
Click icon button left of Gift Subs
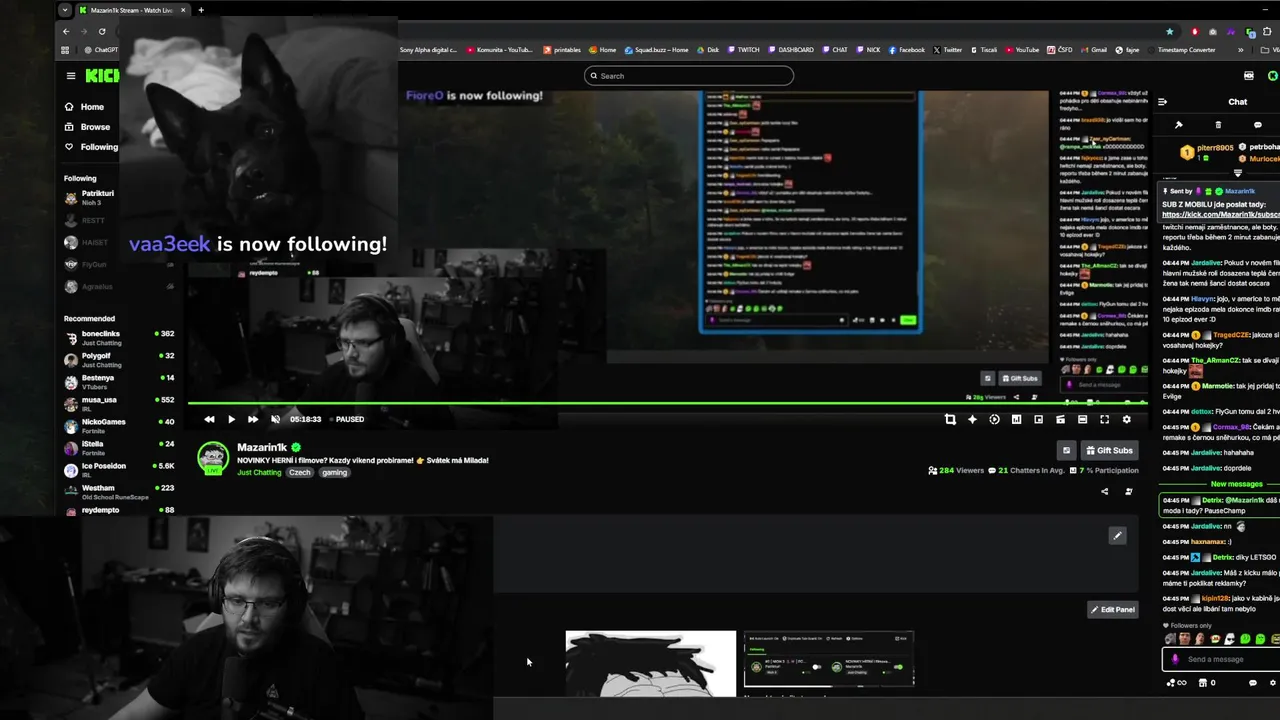pos(1066,451)
